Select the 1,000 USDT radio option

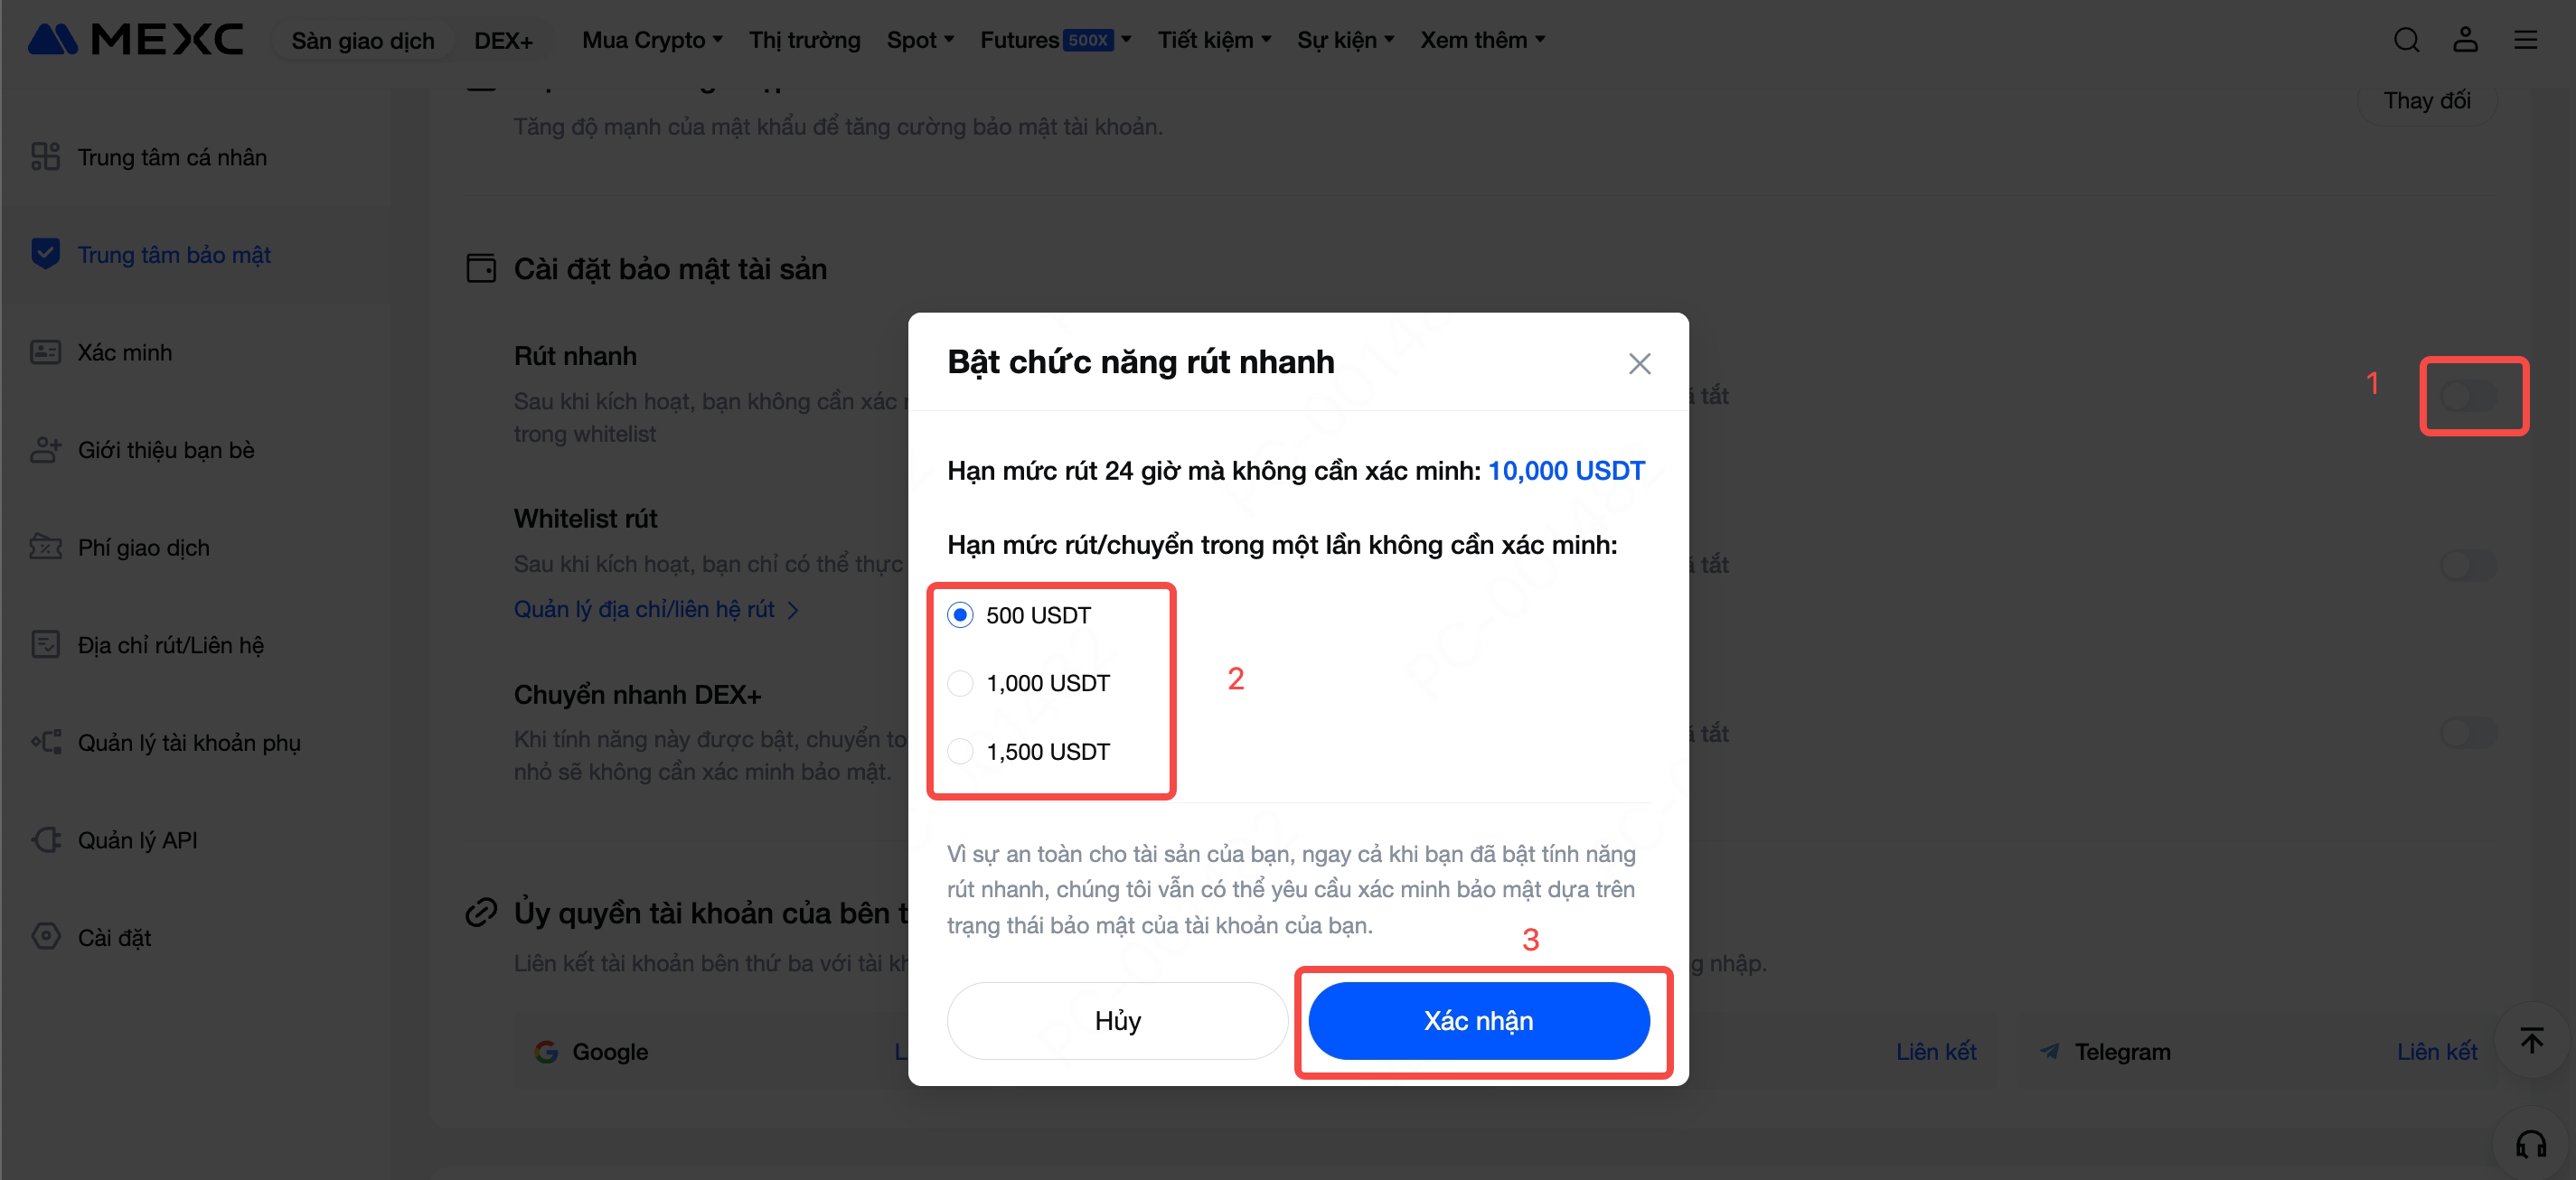click(x=960, y=683)
